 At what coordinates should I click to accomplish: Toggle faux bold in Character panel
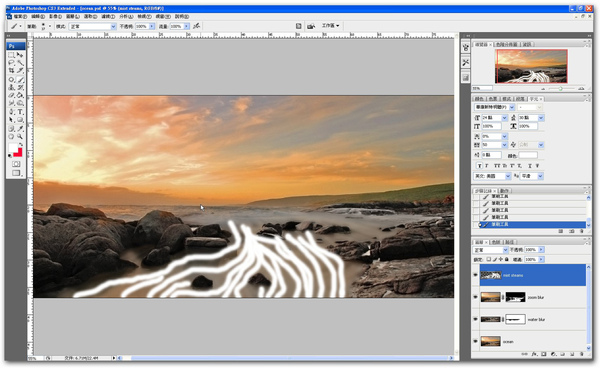[x=479, y=166]
